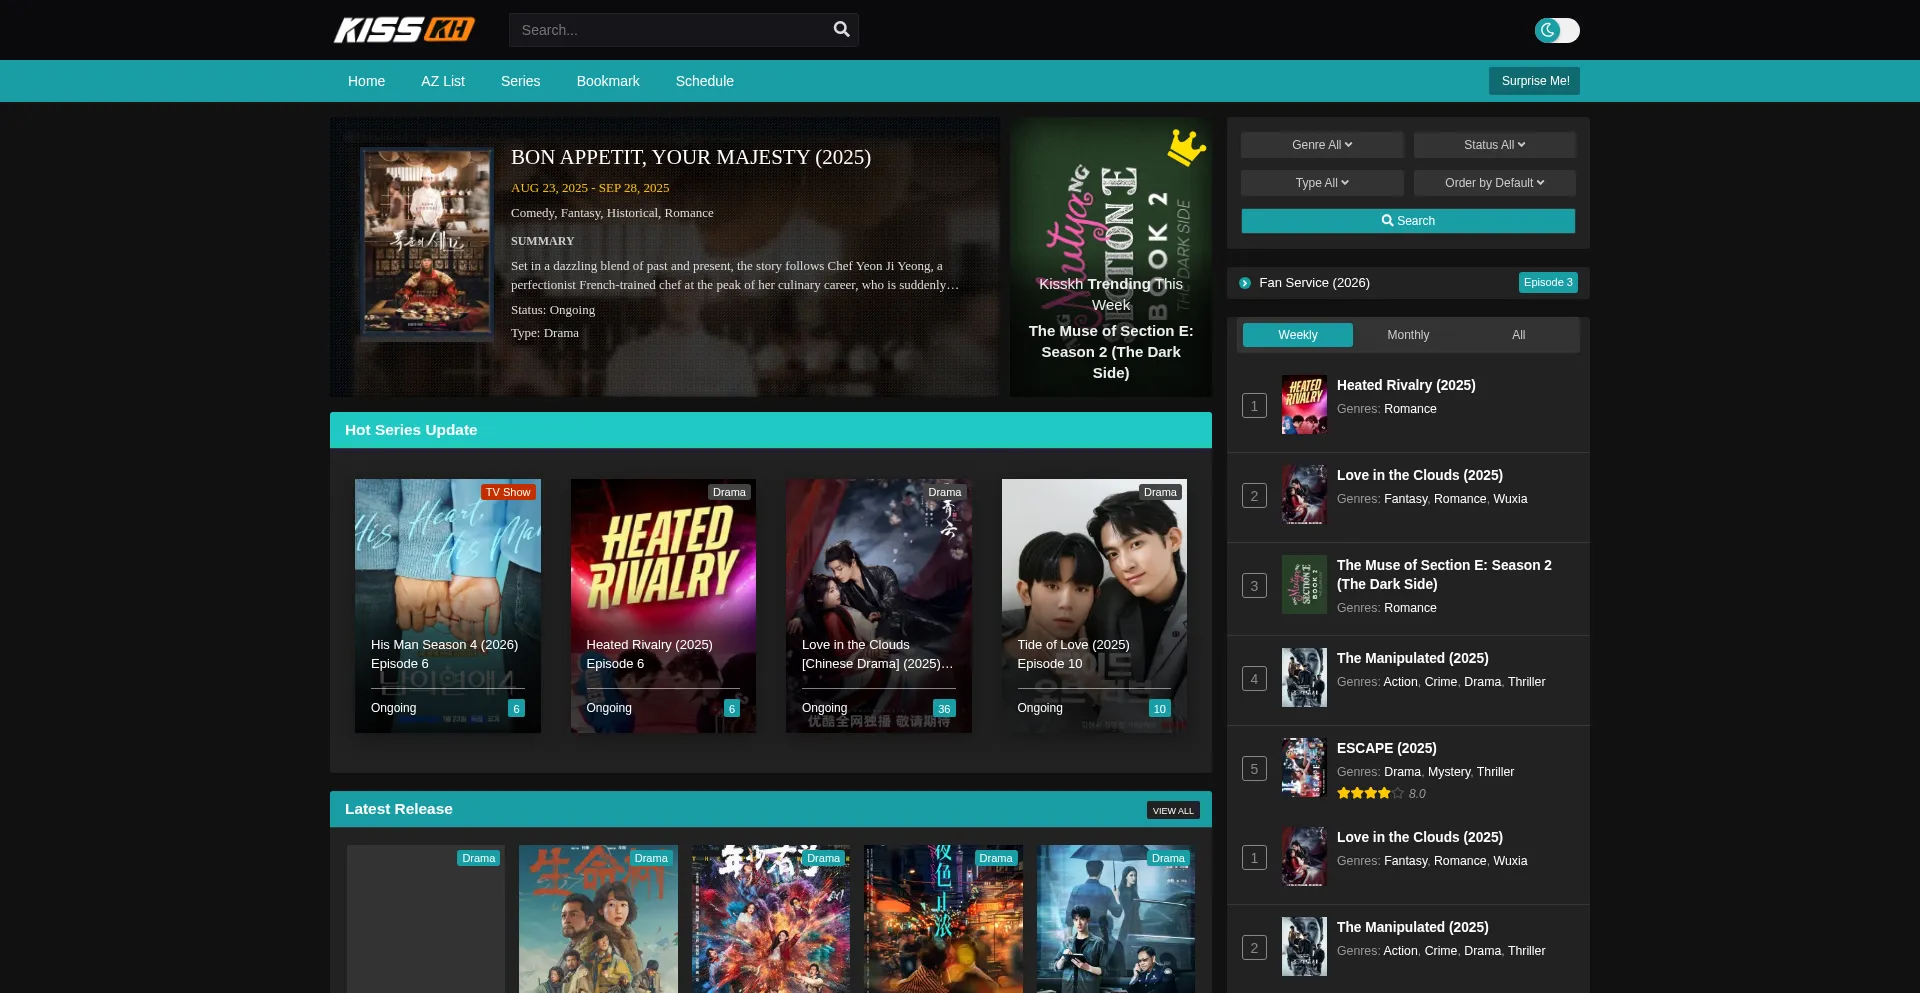Open the AZ List menu item

(x=443, y=81)
